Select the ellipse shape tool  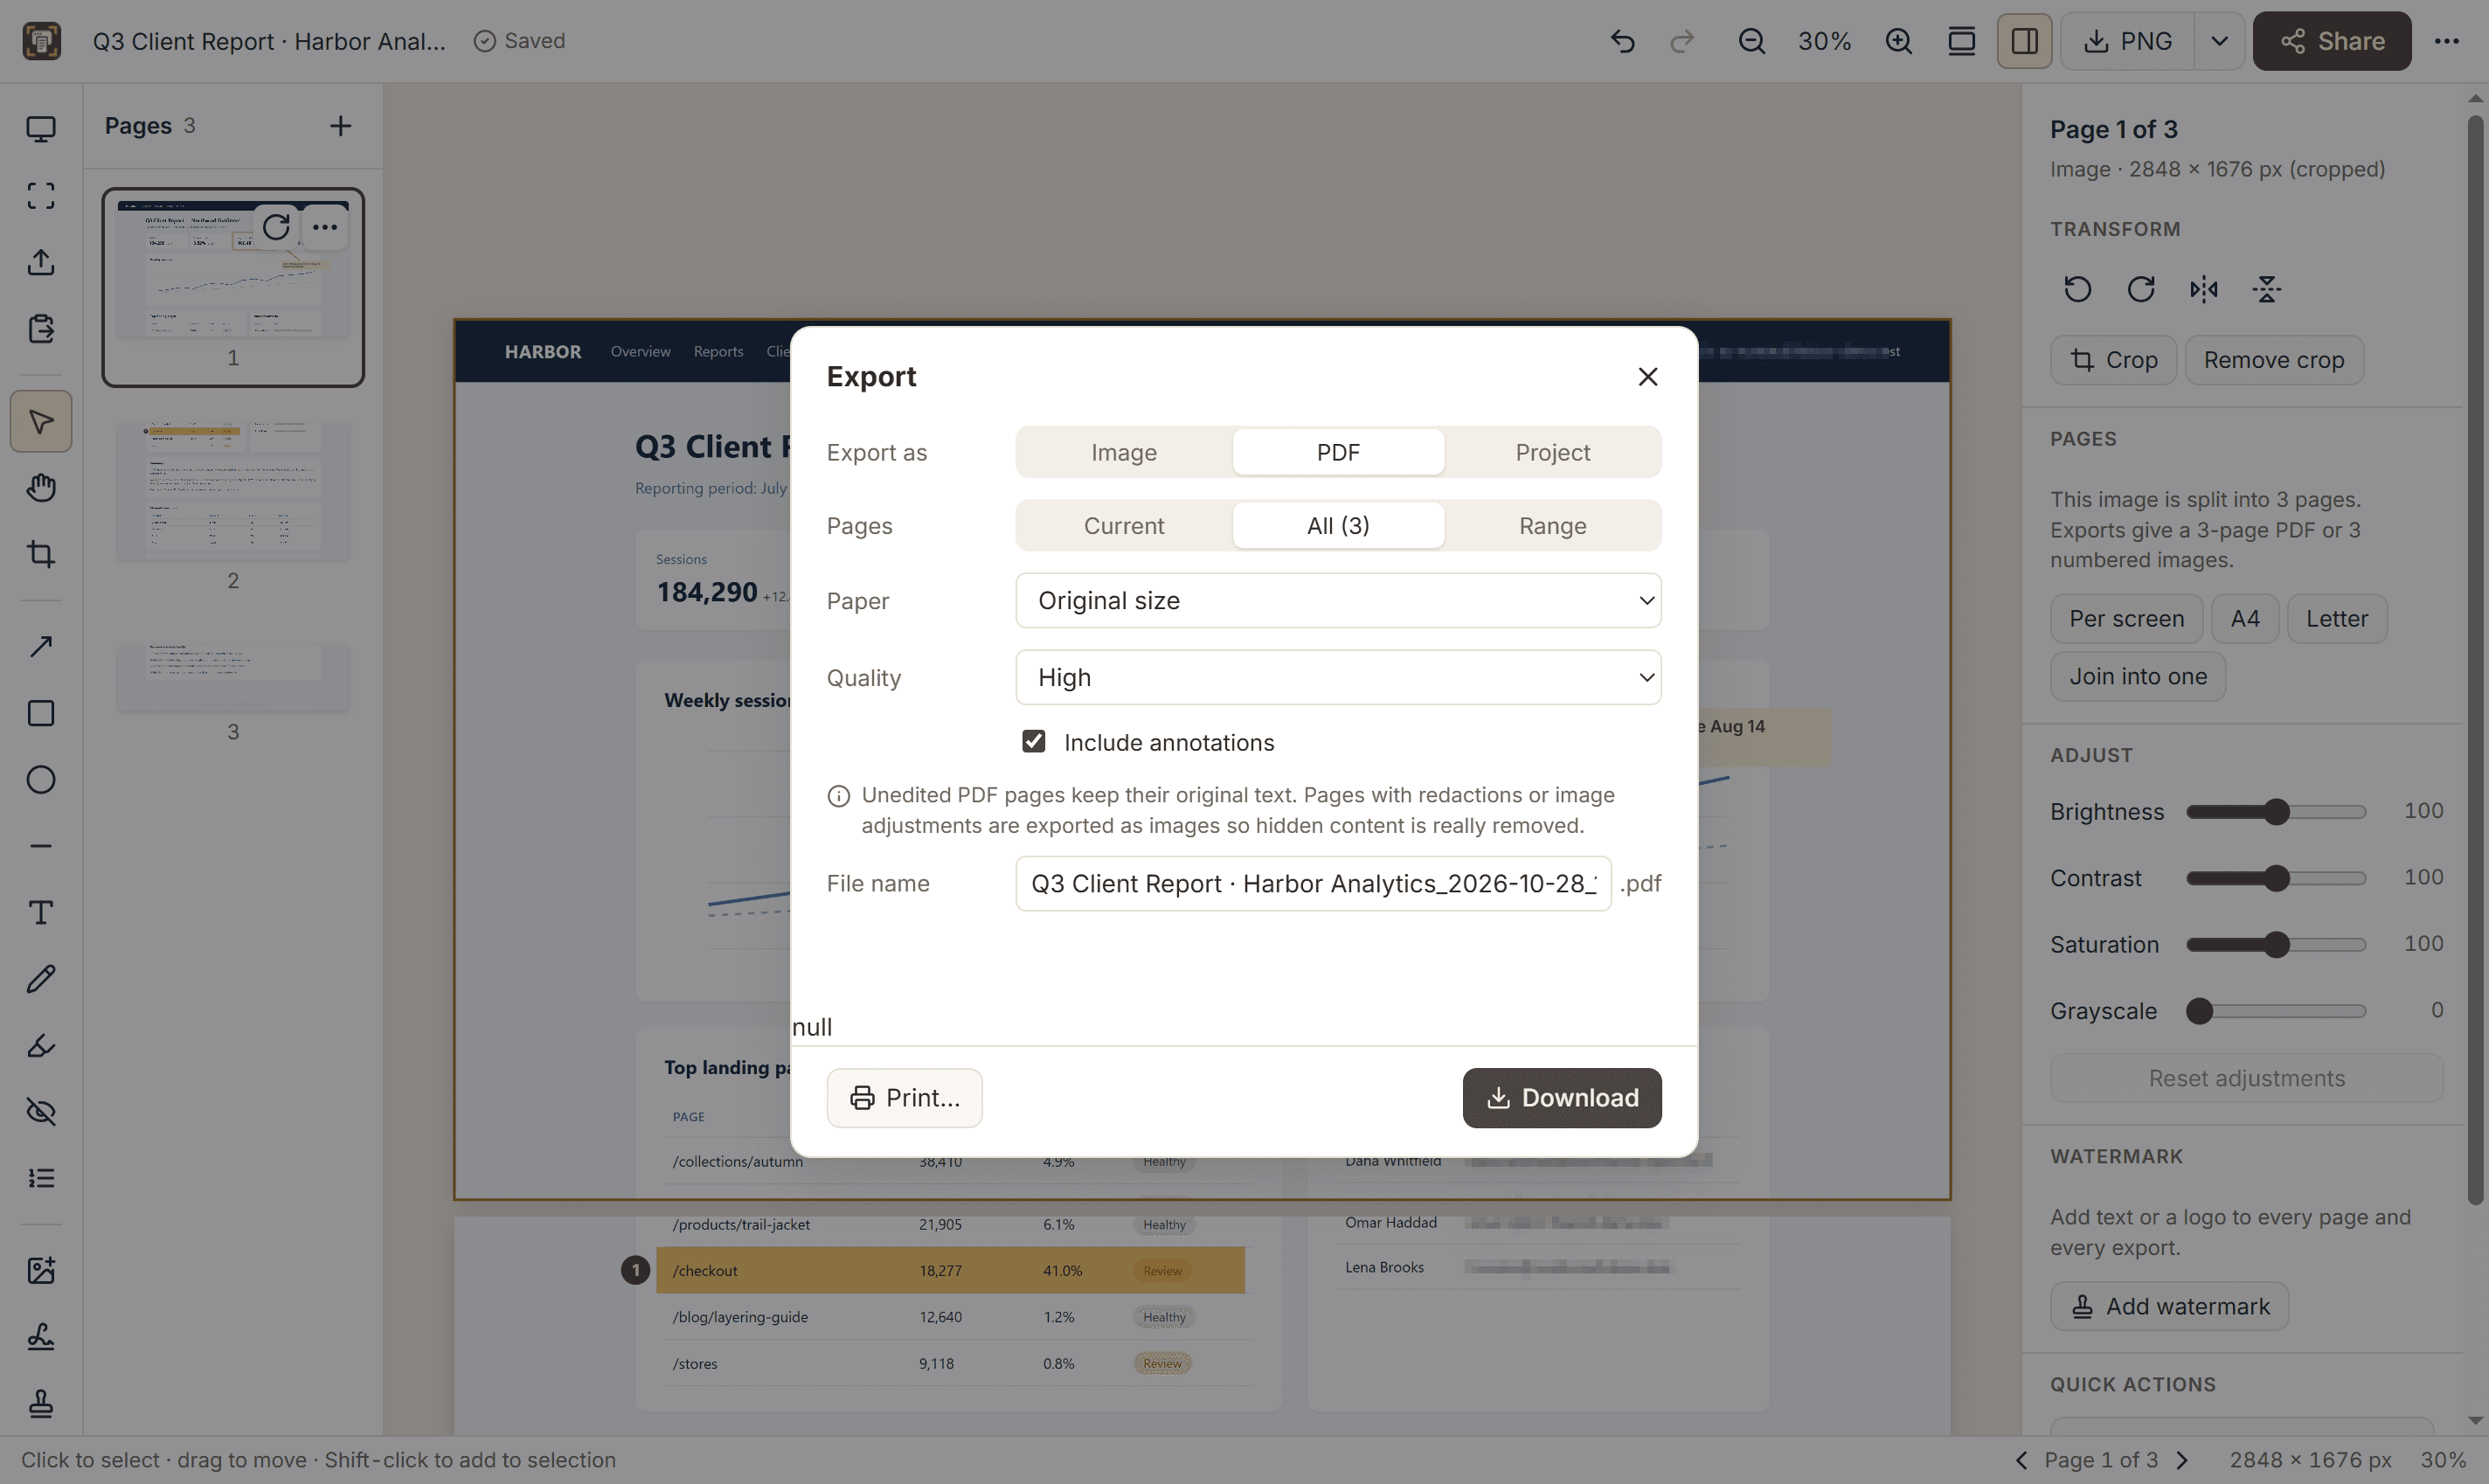(x=41, y=780)
